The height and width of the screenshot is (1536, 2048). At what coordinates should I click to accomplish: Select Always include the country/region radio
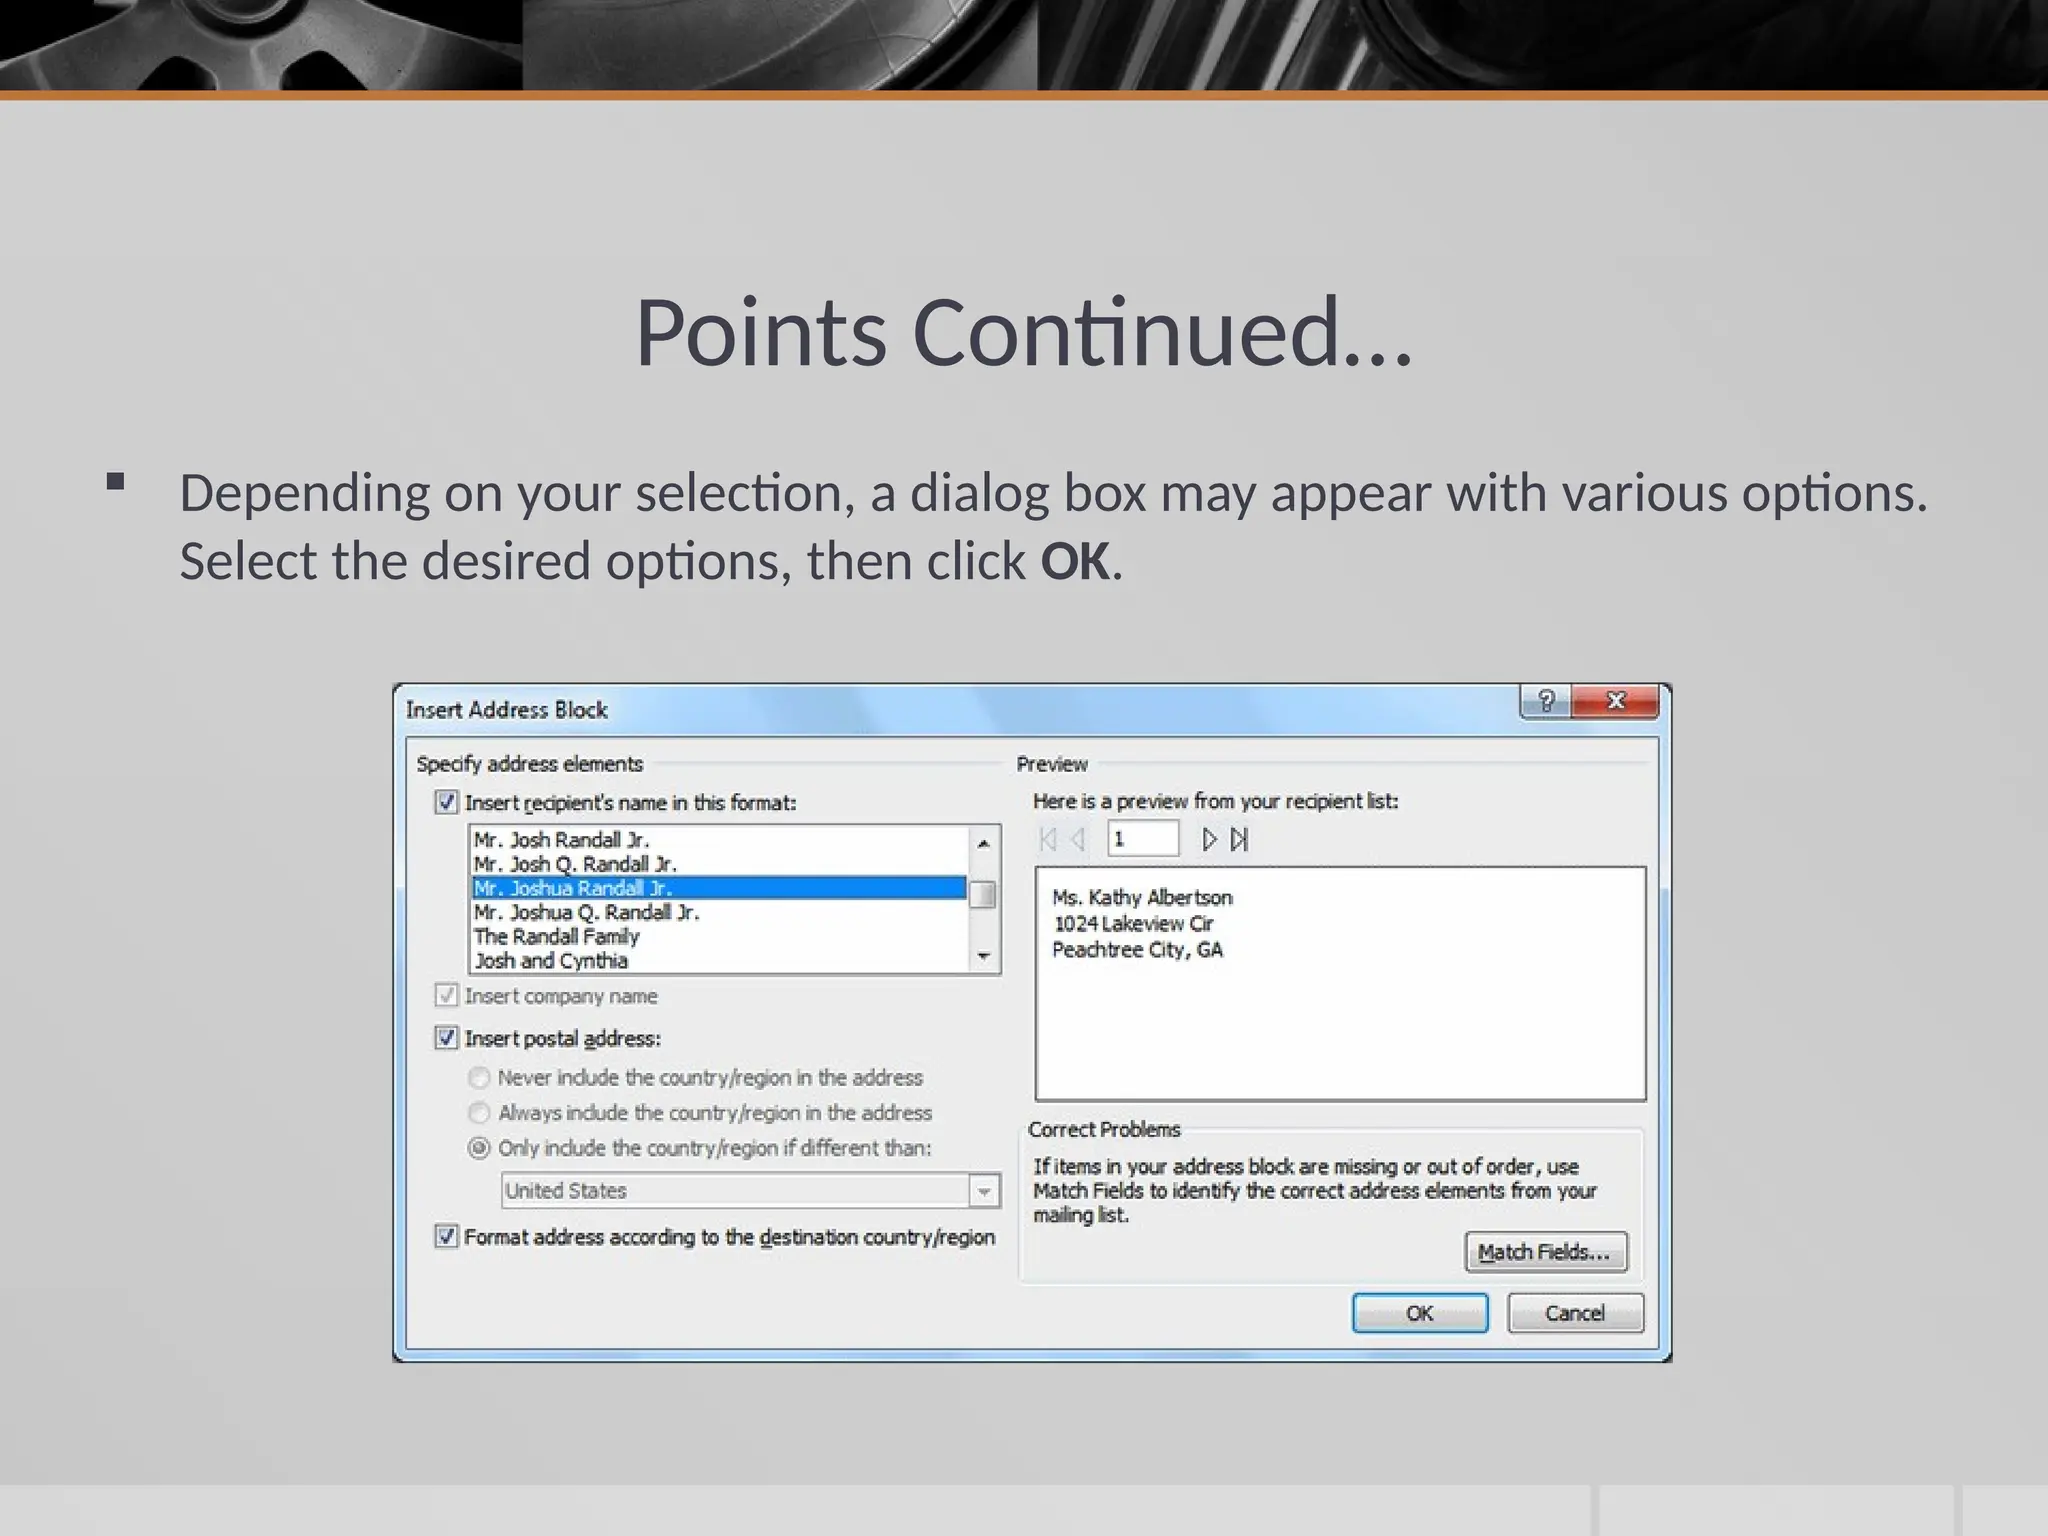[x=479, y=1113]
